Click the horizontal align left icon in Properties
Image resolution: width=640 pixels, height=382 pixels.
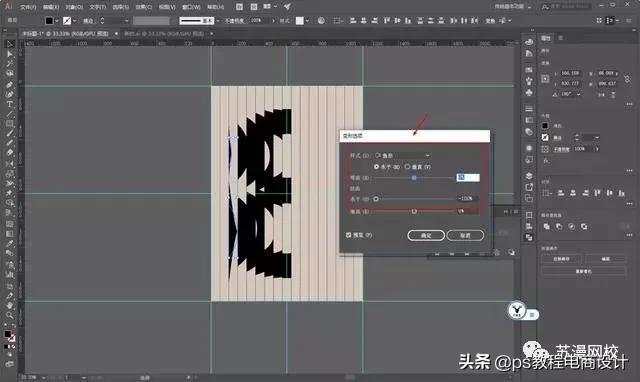tap(561, 193)
